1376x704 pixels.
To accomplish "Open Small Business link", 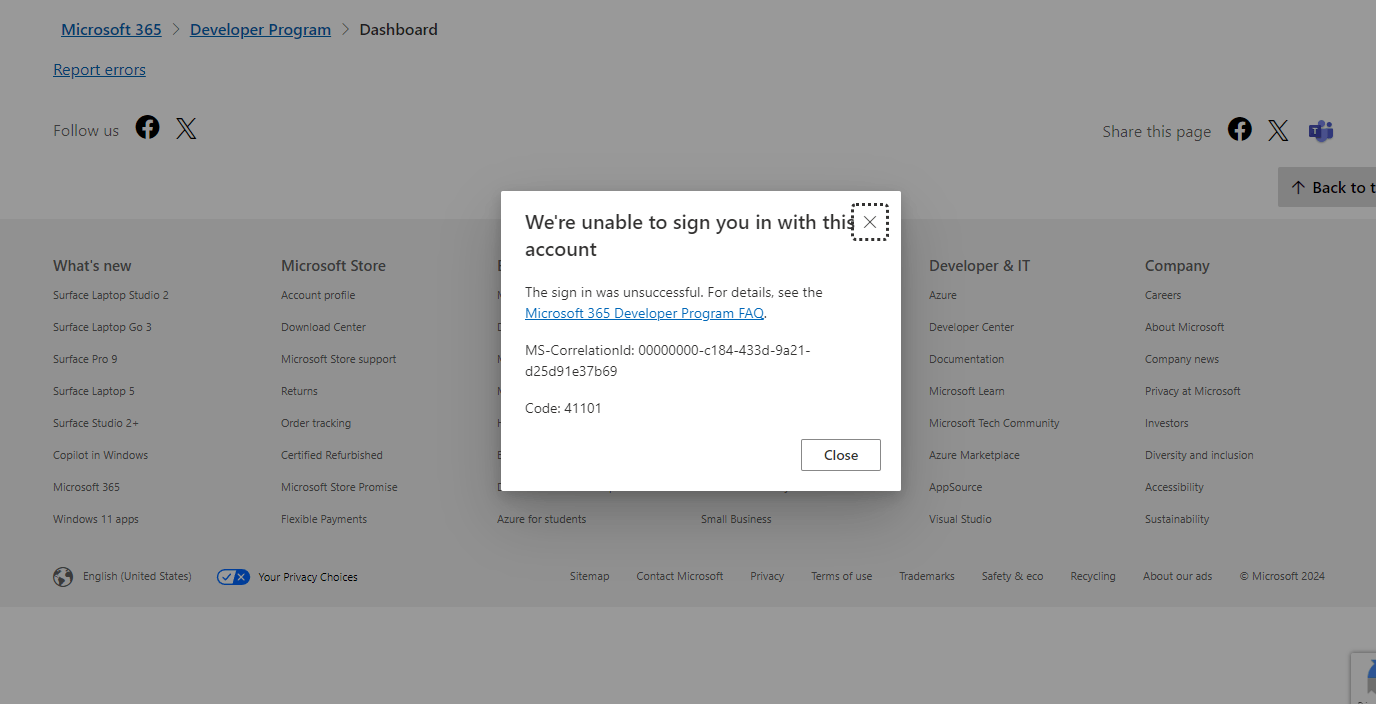I will coord(736,519).
